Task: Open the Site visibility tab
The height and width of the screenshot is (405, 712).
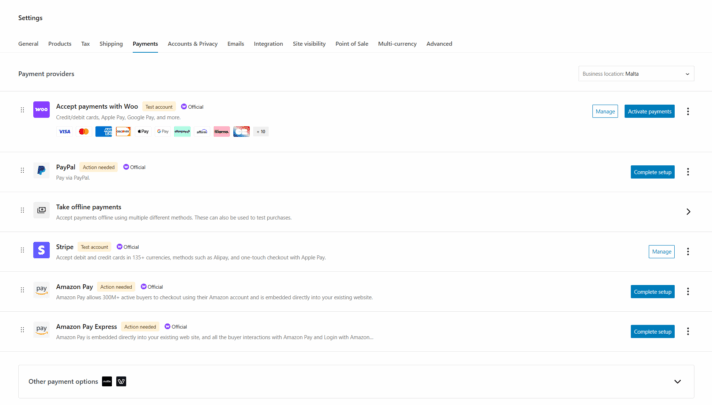Action: point(309,44)
